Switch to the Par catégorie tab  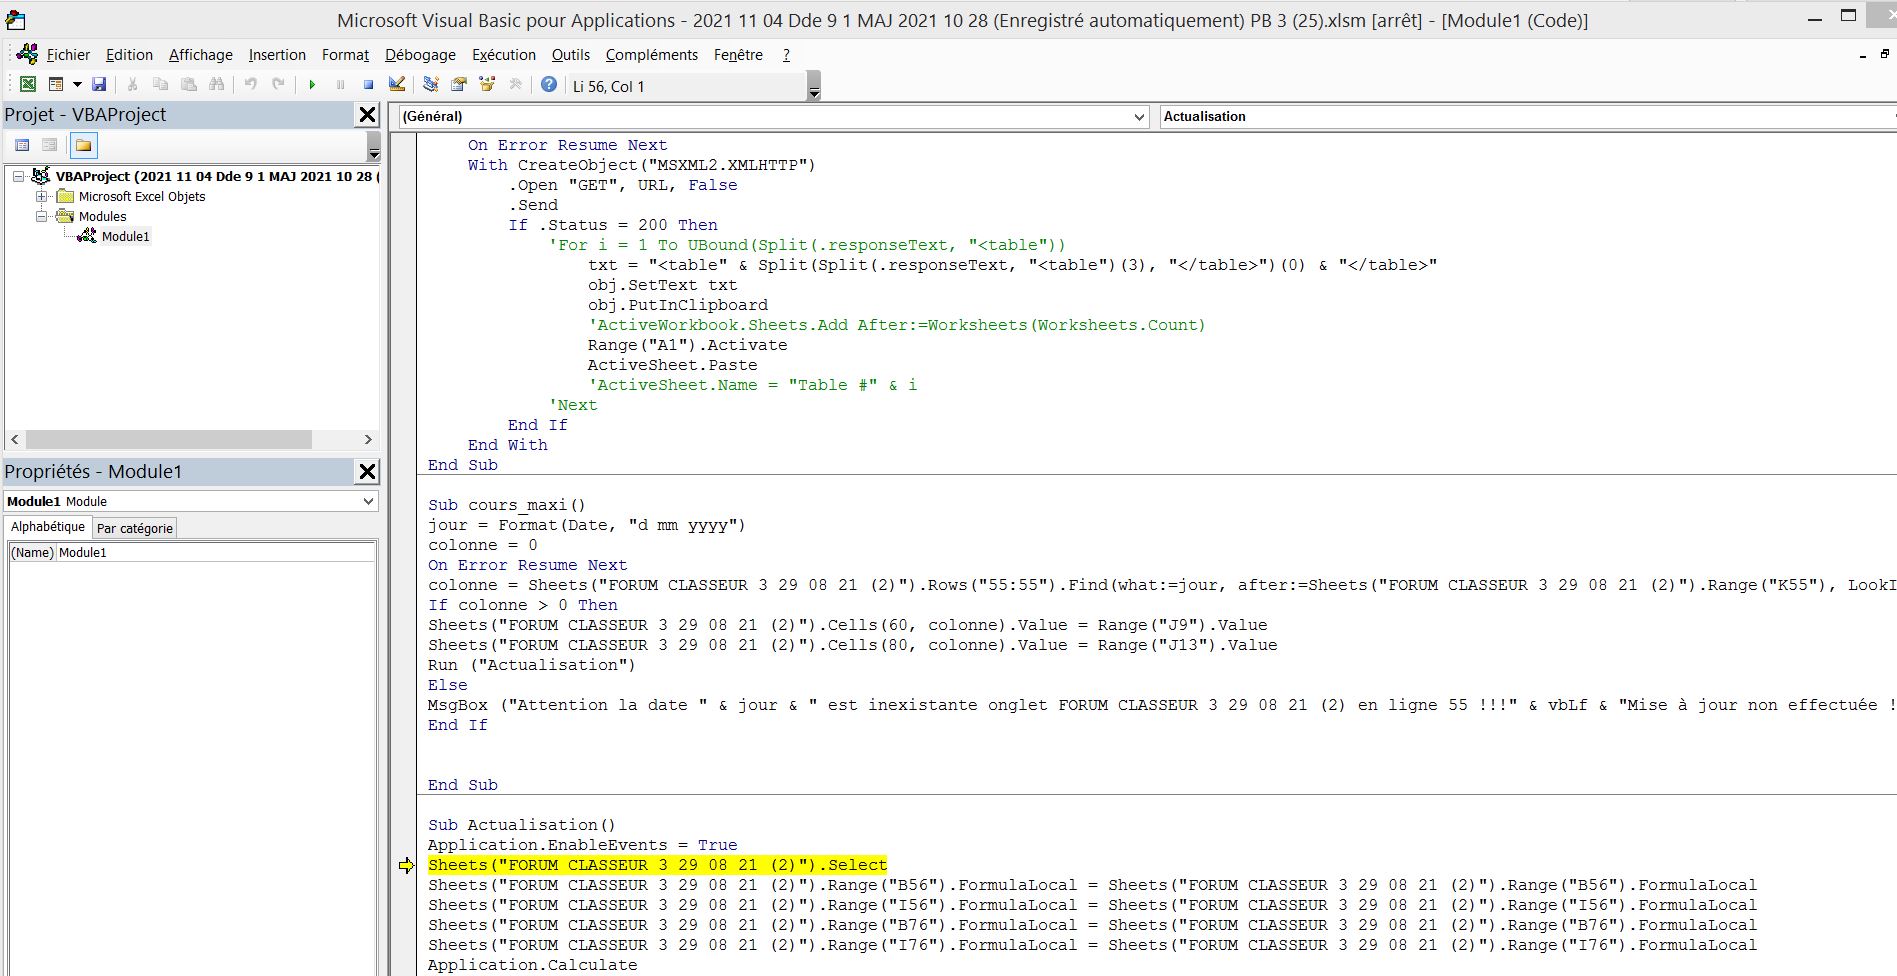pos(135,528)
